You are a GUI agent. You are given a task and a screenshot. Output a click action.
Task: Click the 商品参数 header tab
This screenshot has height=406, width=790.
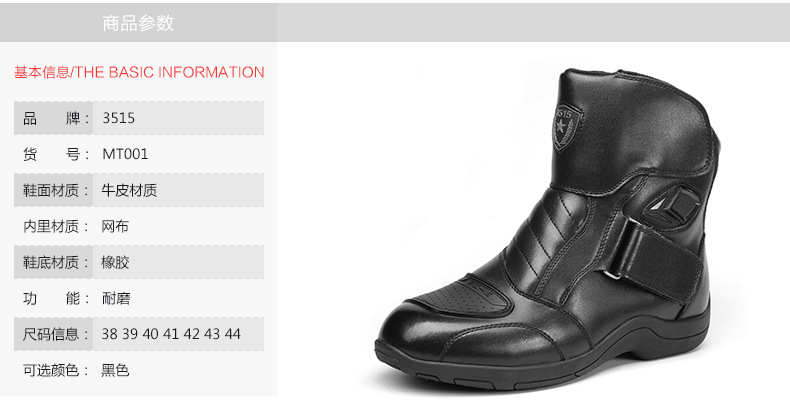coord(138,23)
